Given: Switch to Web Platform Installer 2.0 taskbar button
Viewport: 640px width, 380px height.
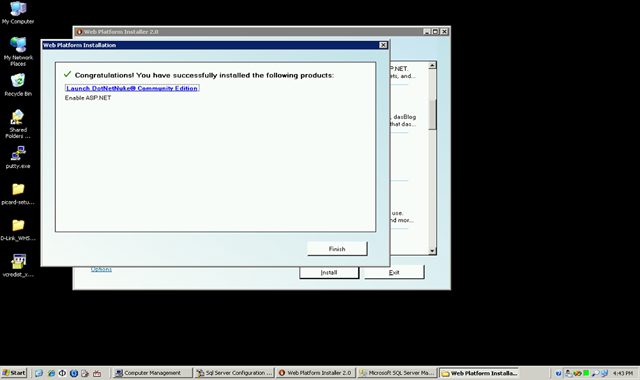Looking at the screenshot, I should (x=316, y=373).
